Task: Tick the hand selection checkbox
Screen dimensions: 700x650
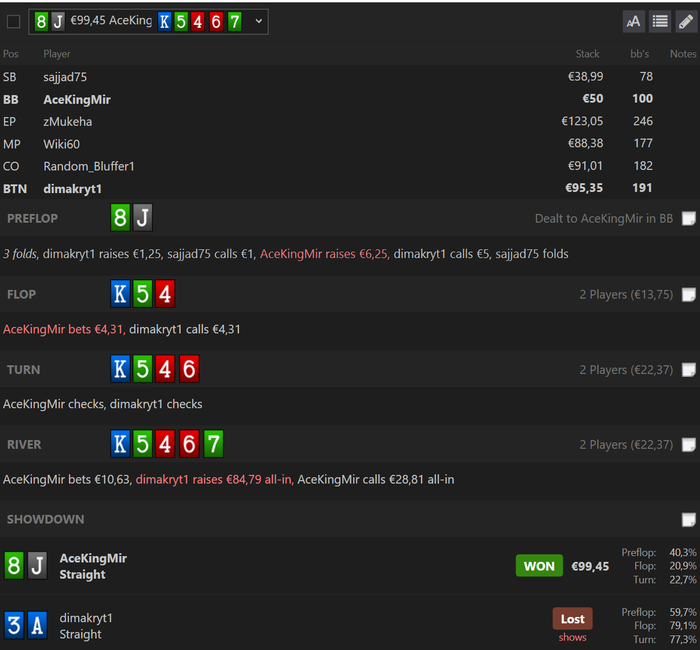Action: (13, 21)
